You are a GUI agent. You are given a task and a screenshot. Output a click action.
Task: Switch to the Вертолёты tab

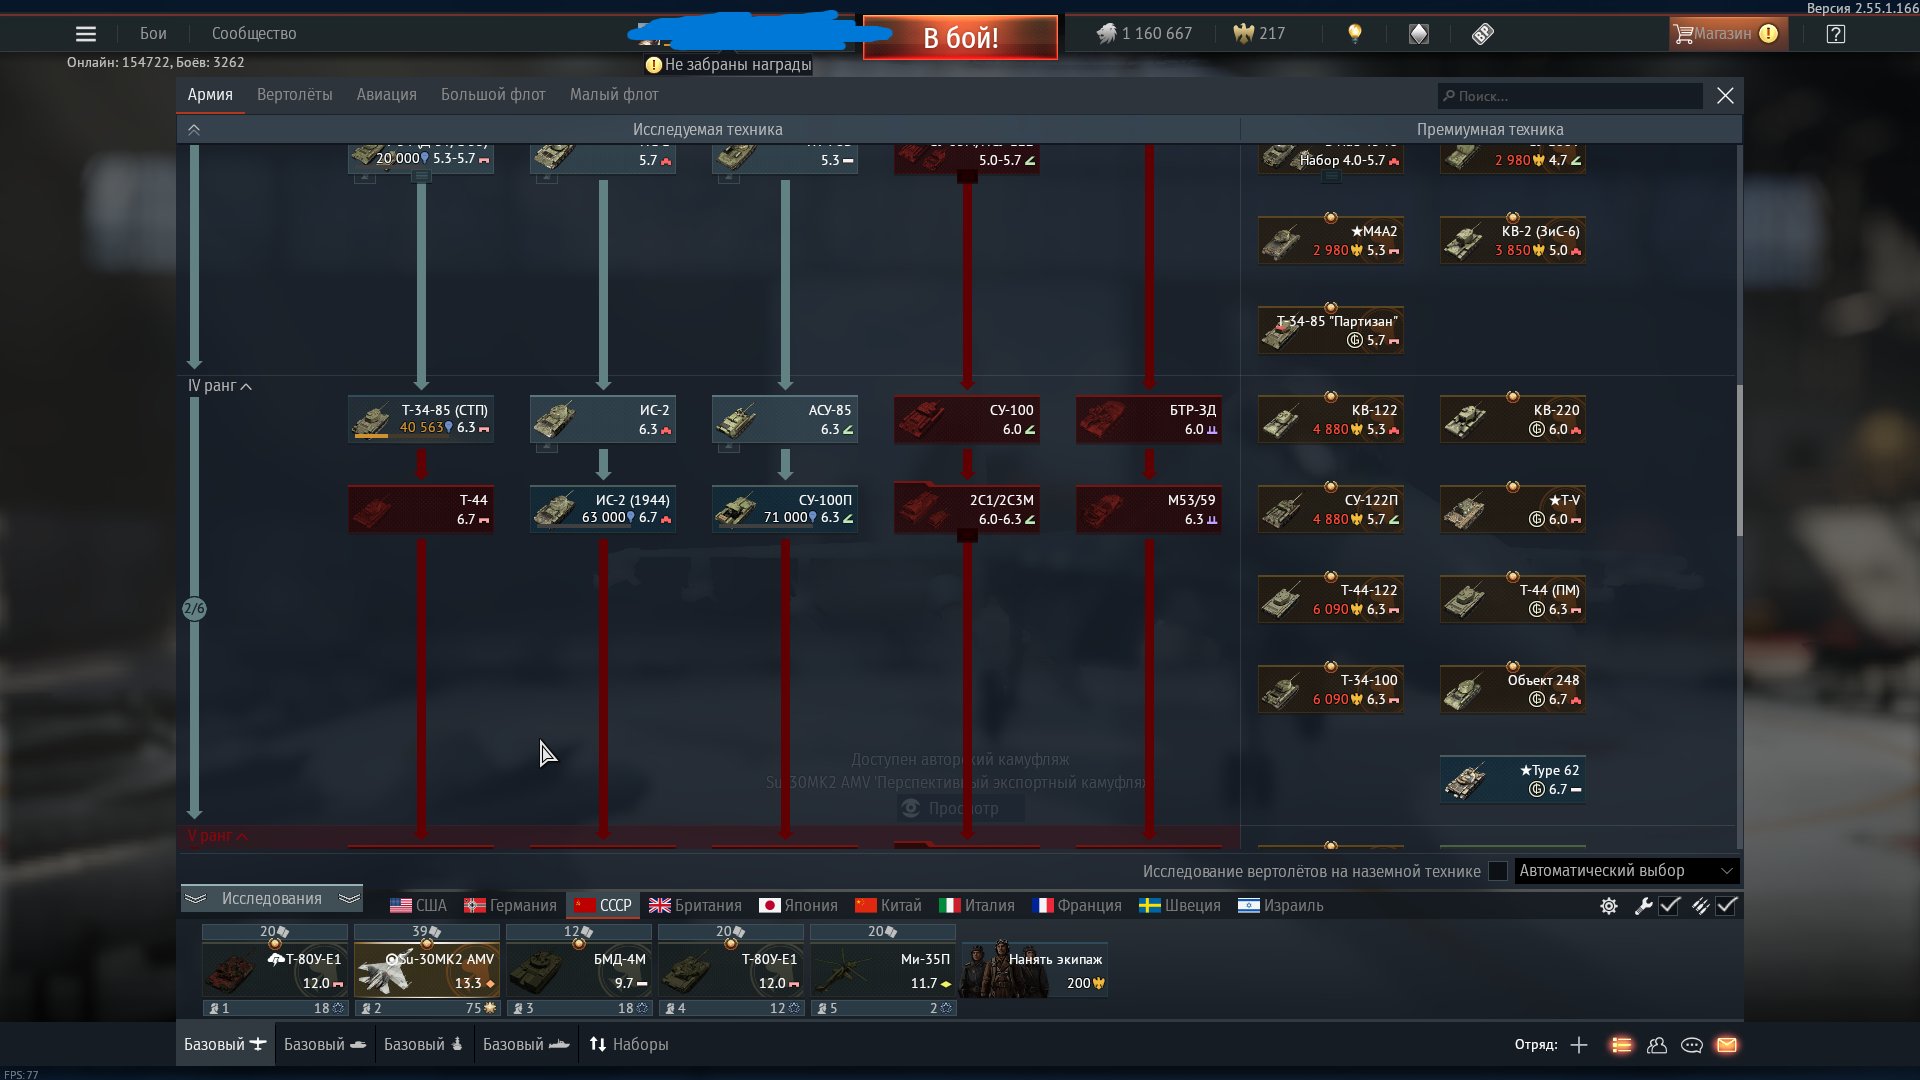pyautogui.click(x=295, y=95)
